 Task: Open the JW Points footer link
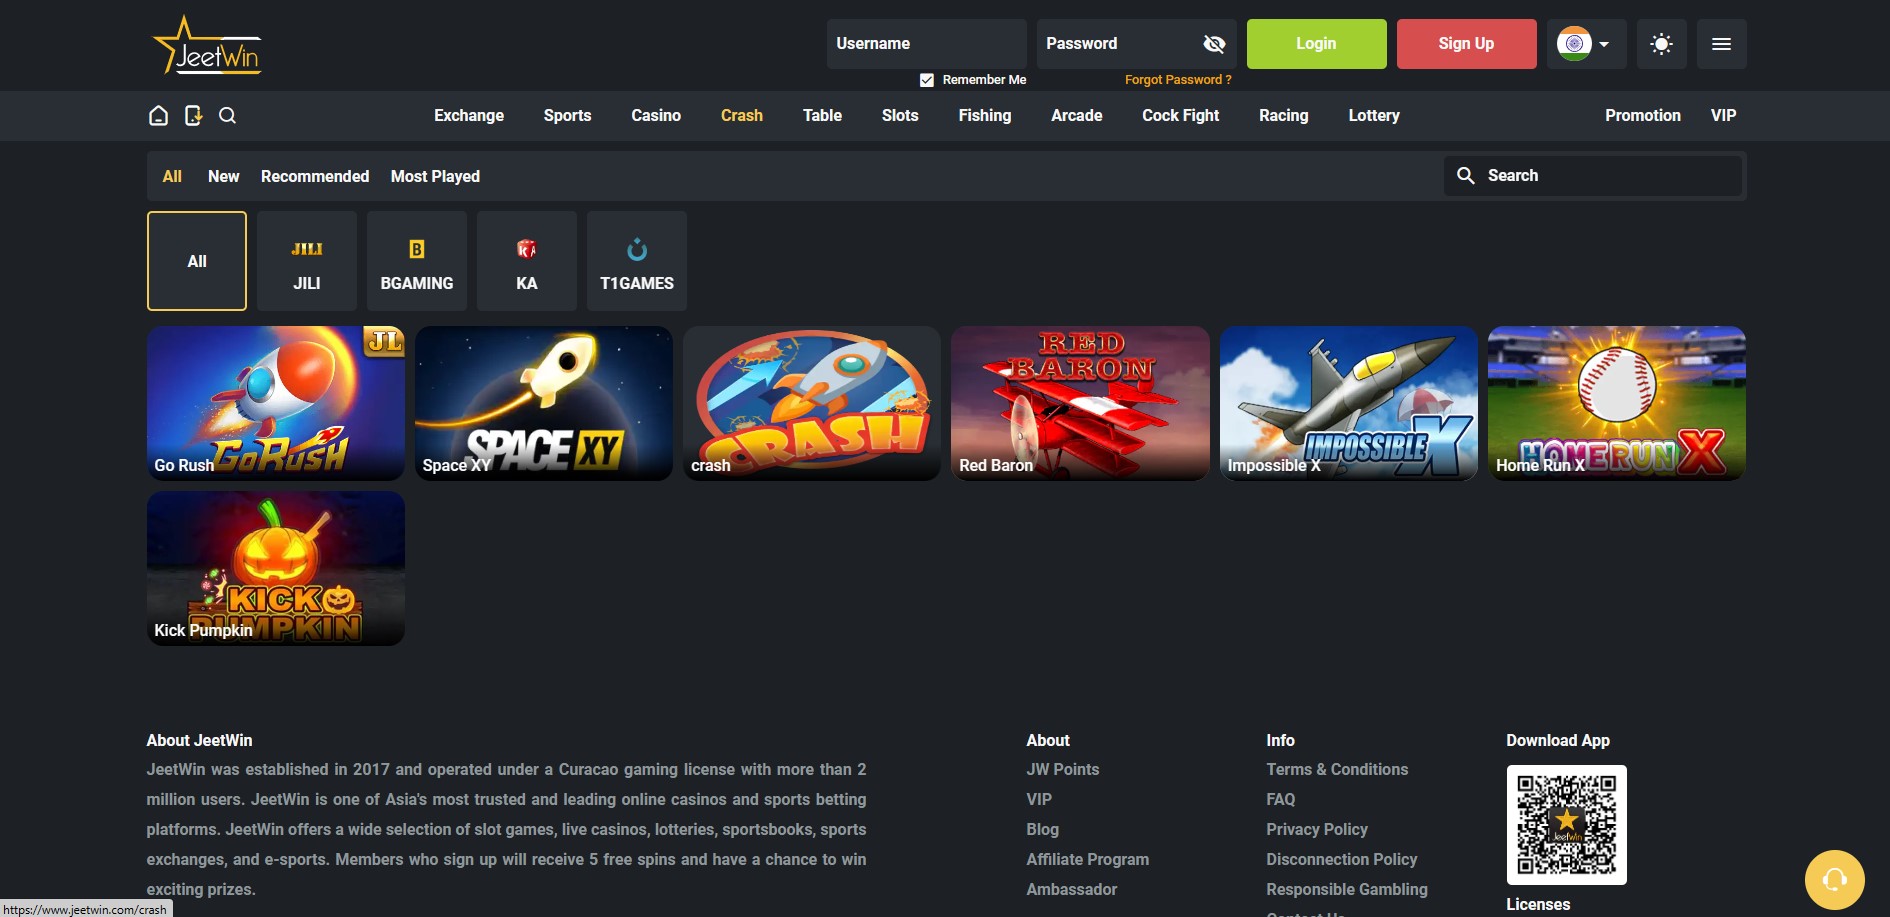1062,769
